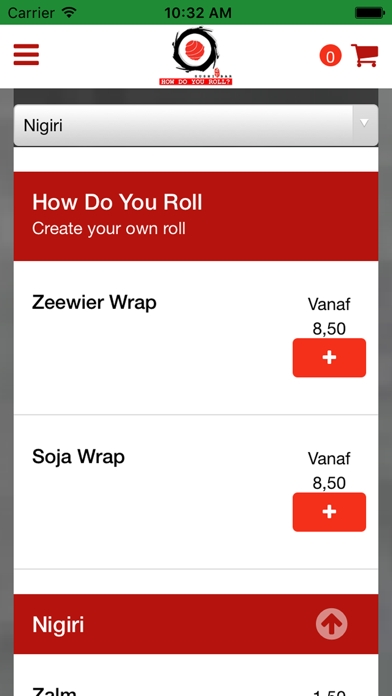Open the hamburger menu

click(x=26, y=55)
